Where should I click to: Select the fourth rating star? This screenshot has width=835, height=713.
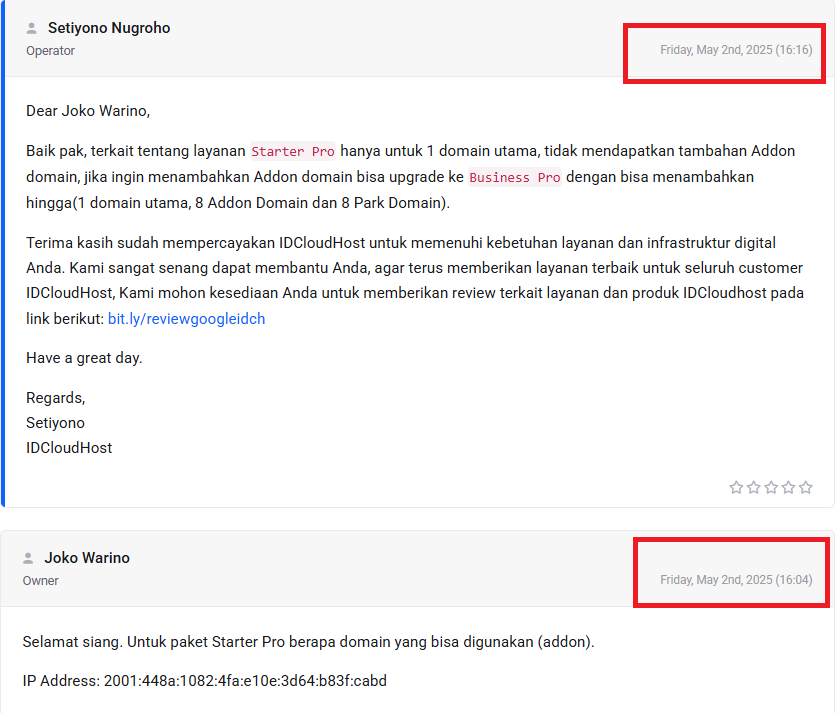tap(788, 488)
